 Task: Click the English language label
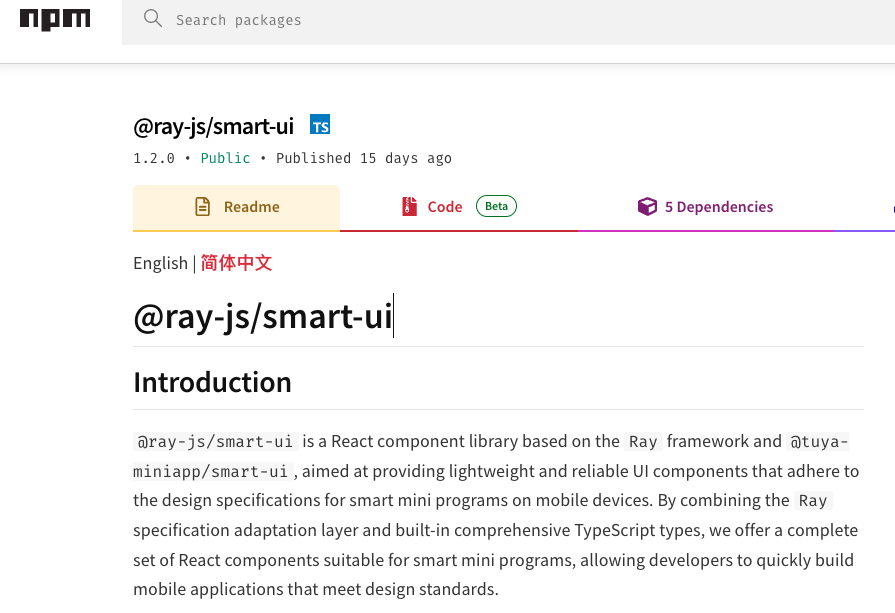[160, 263]
